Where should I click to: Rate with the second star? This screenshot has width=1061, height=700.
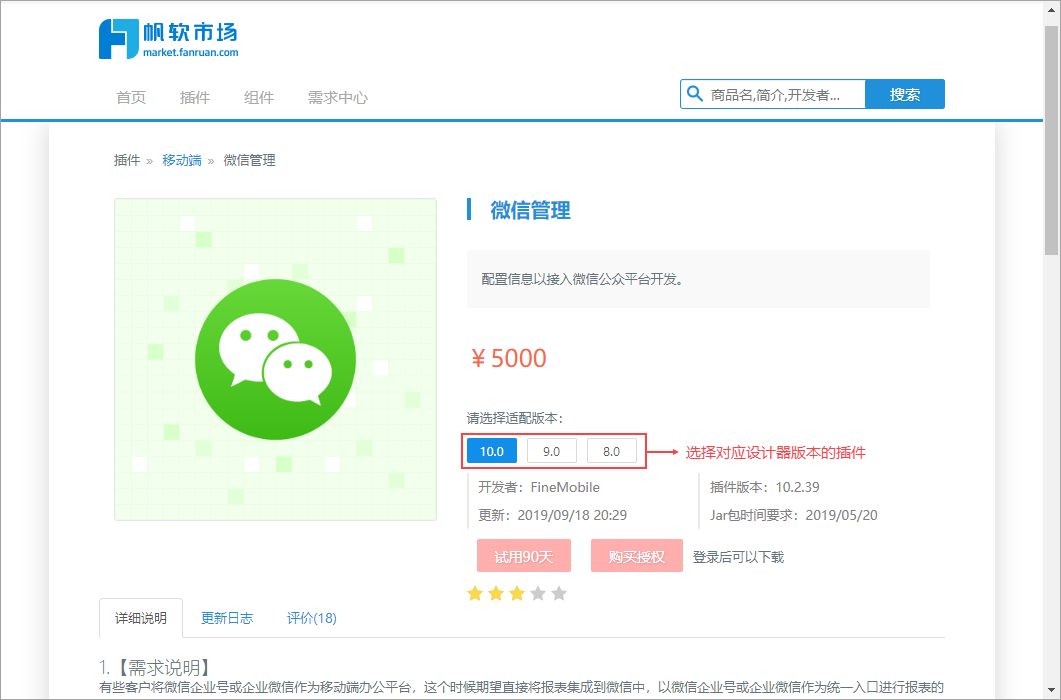(496, 594)
